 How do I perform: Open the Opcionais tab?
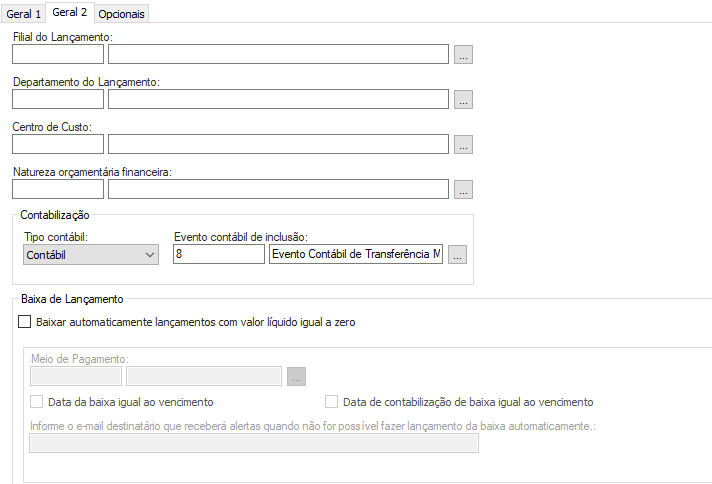pos(122,14)
